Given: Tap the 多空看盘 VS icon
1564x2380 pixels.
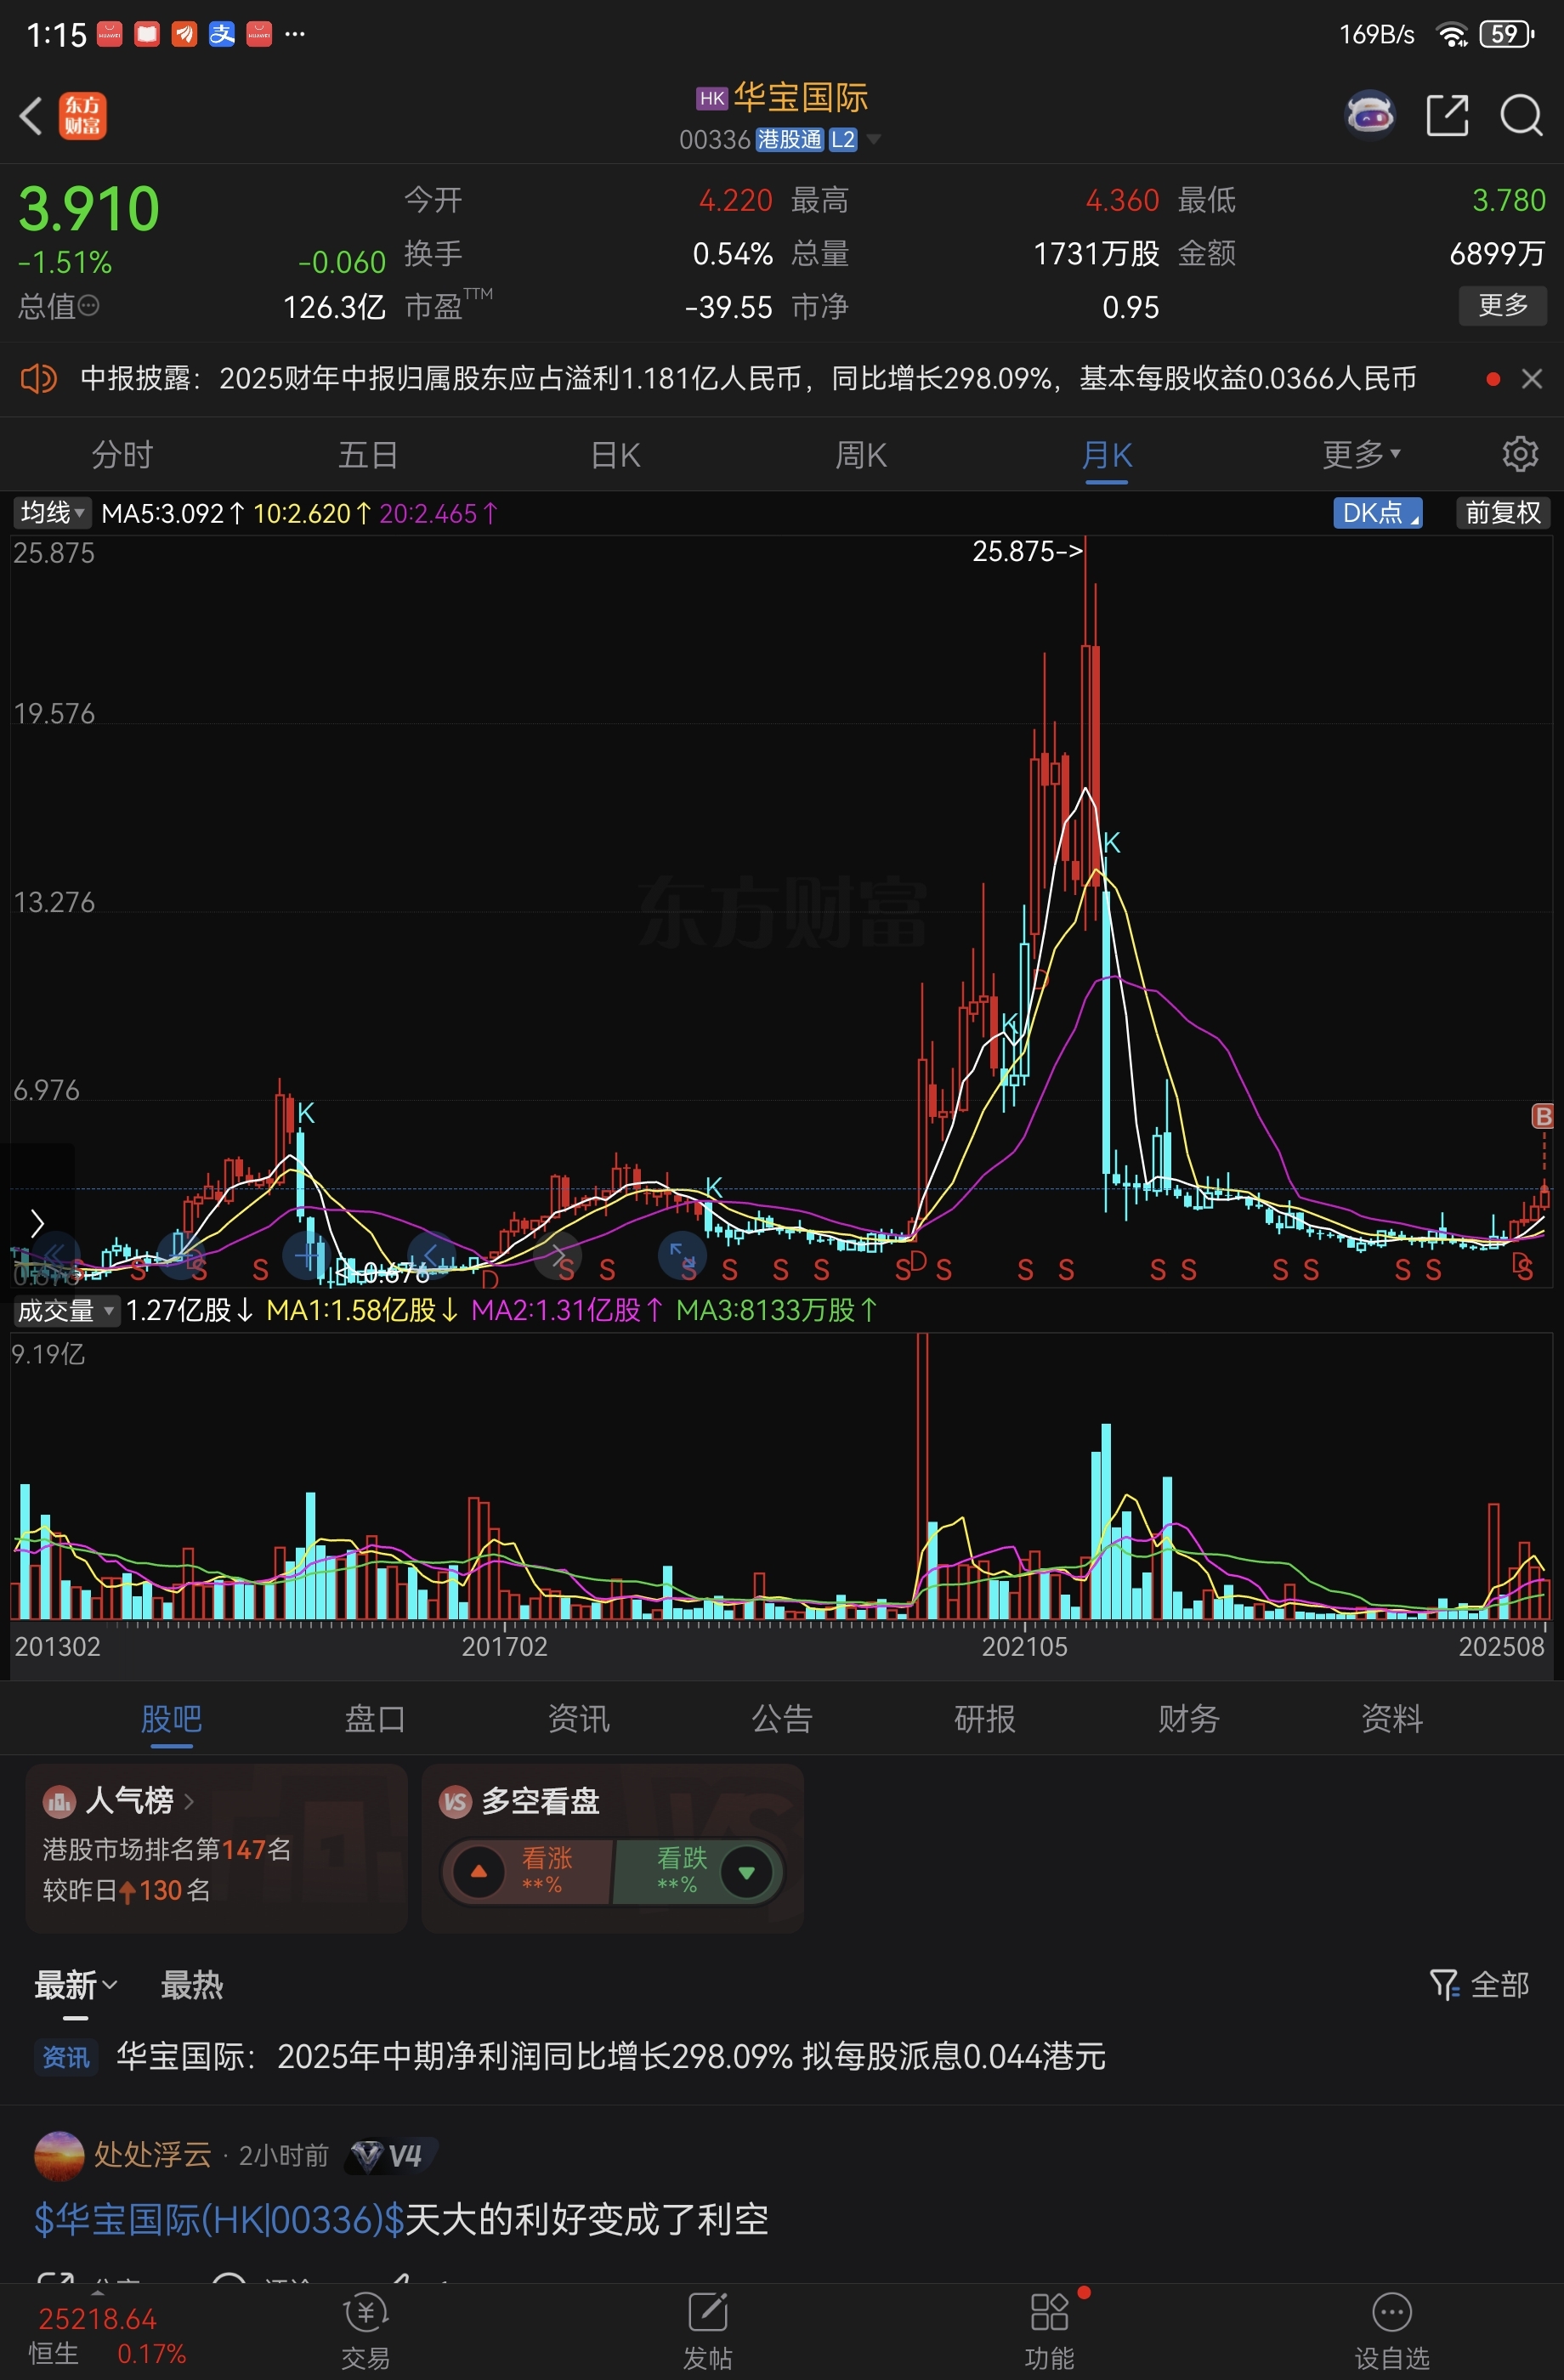Looking at the screenshot, I should click(455, 1802).
